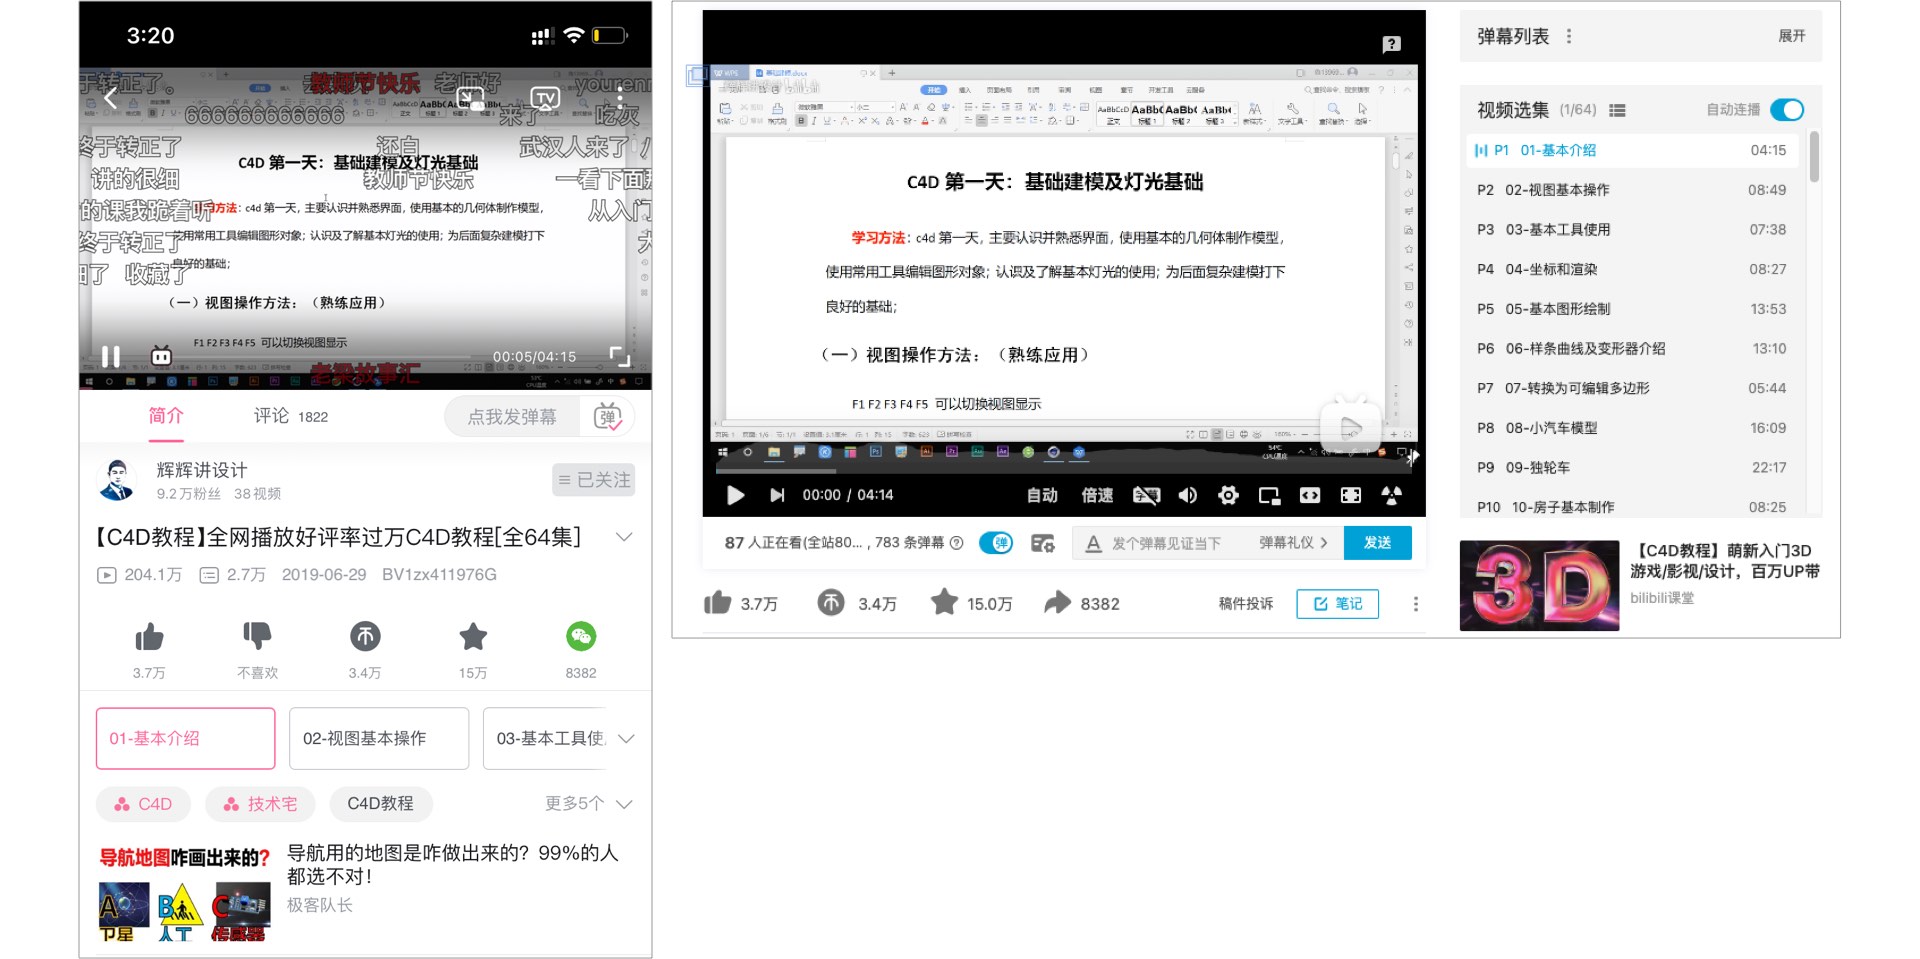Open danmaku font style A icon
Image resolution: width=1920 pixels, height=959 pixels.
[x=1093, y=543]
